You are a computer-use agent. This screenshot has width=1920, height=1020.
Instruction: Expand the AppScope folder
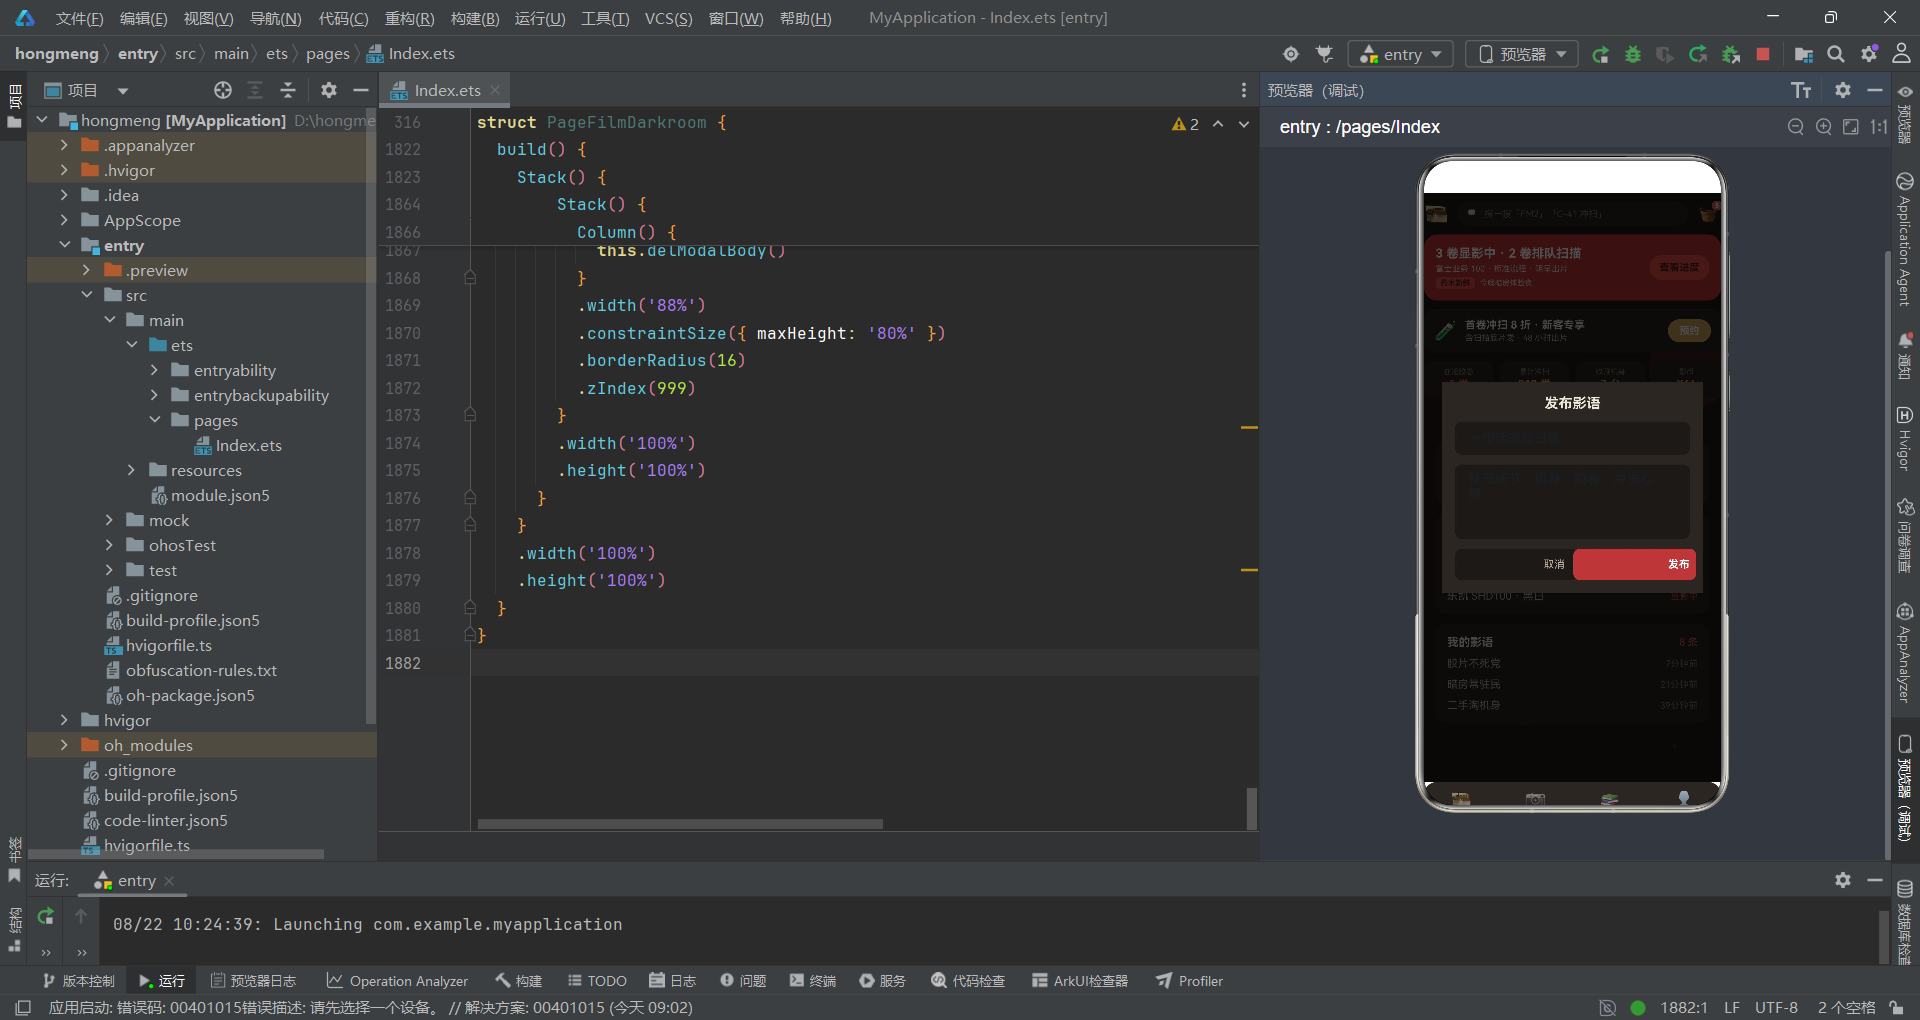click(65, 220)
